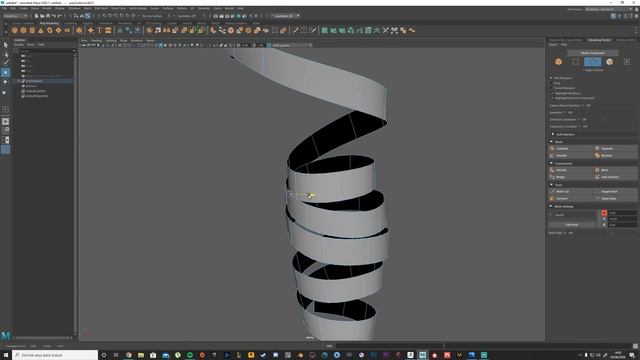Open the Edit Mesh menu
The width and height of the screenshot is (640, 360).
point(101,8)
